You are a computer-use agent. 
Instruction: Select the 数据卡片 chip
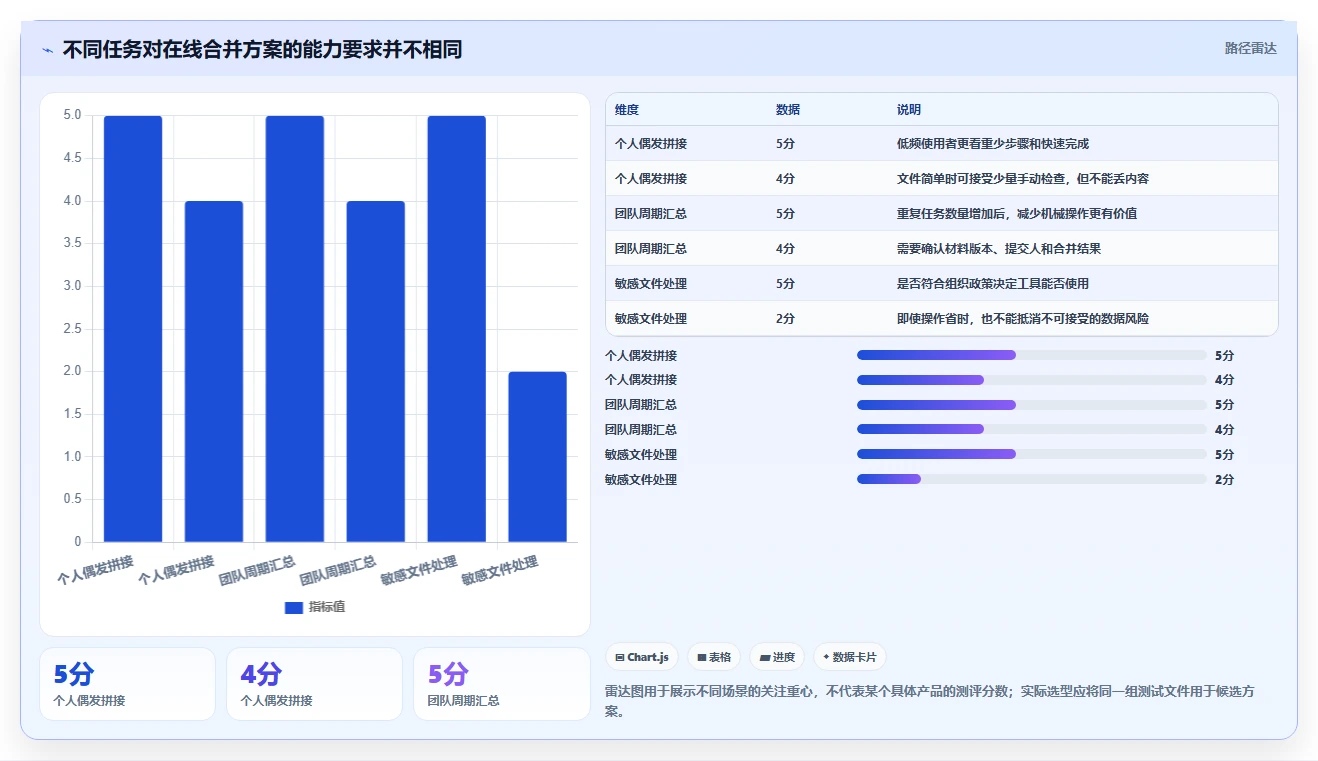click(849, 657)
